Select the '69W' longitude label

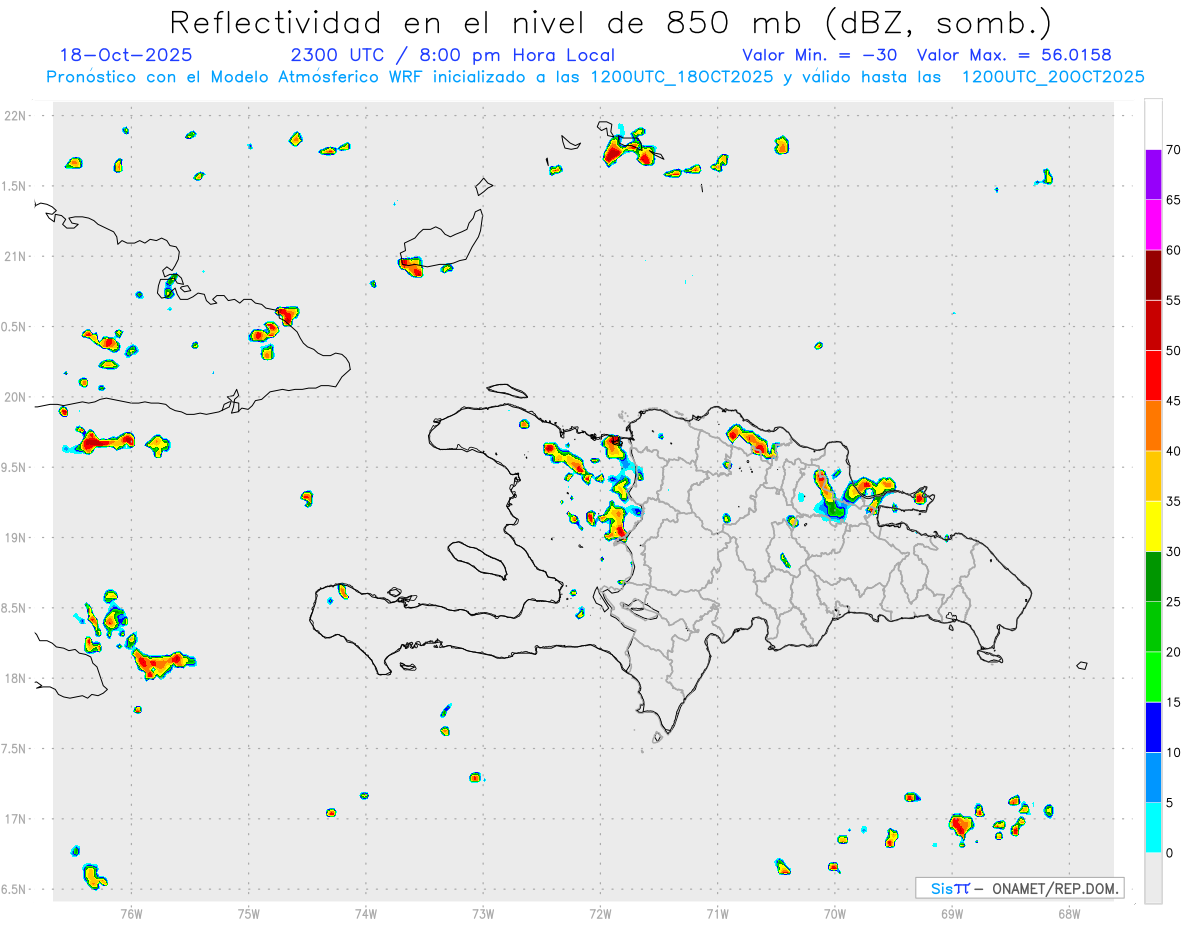click(952, 913)
